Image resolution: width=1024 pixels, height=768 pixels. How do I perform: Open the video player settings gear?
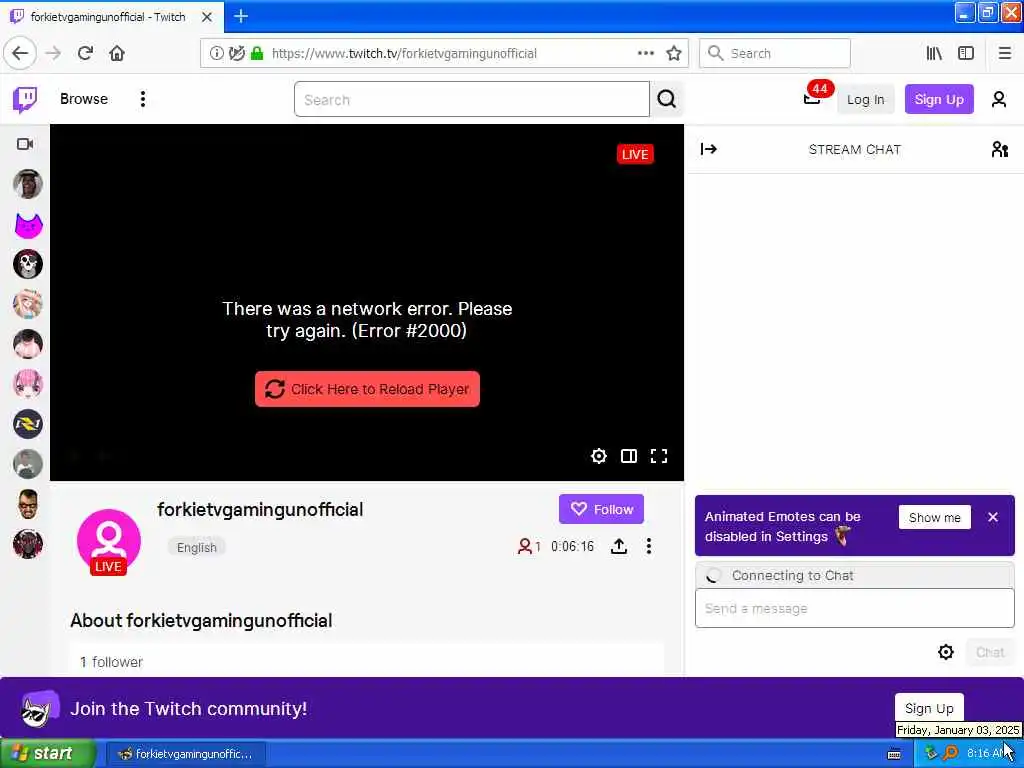coord(598,456)
